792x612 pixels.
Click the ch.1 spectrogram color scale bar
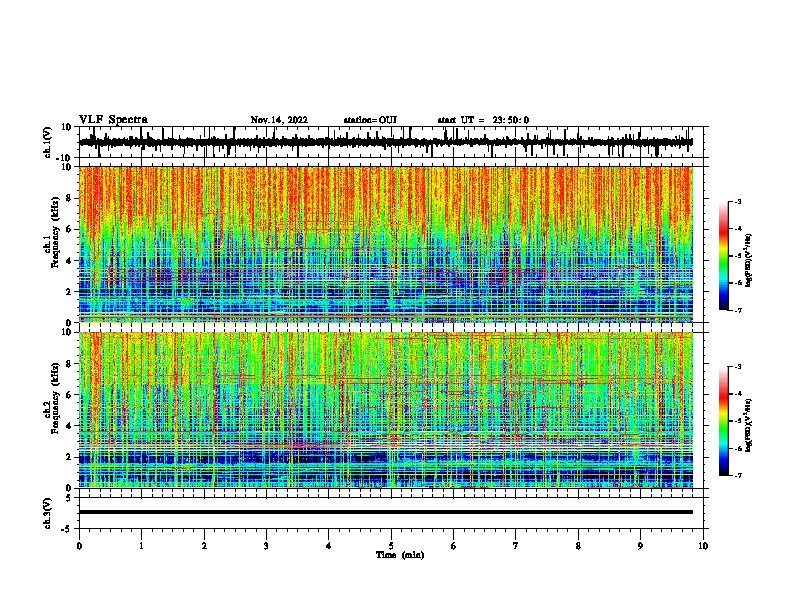723,256
